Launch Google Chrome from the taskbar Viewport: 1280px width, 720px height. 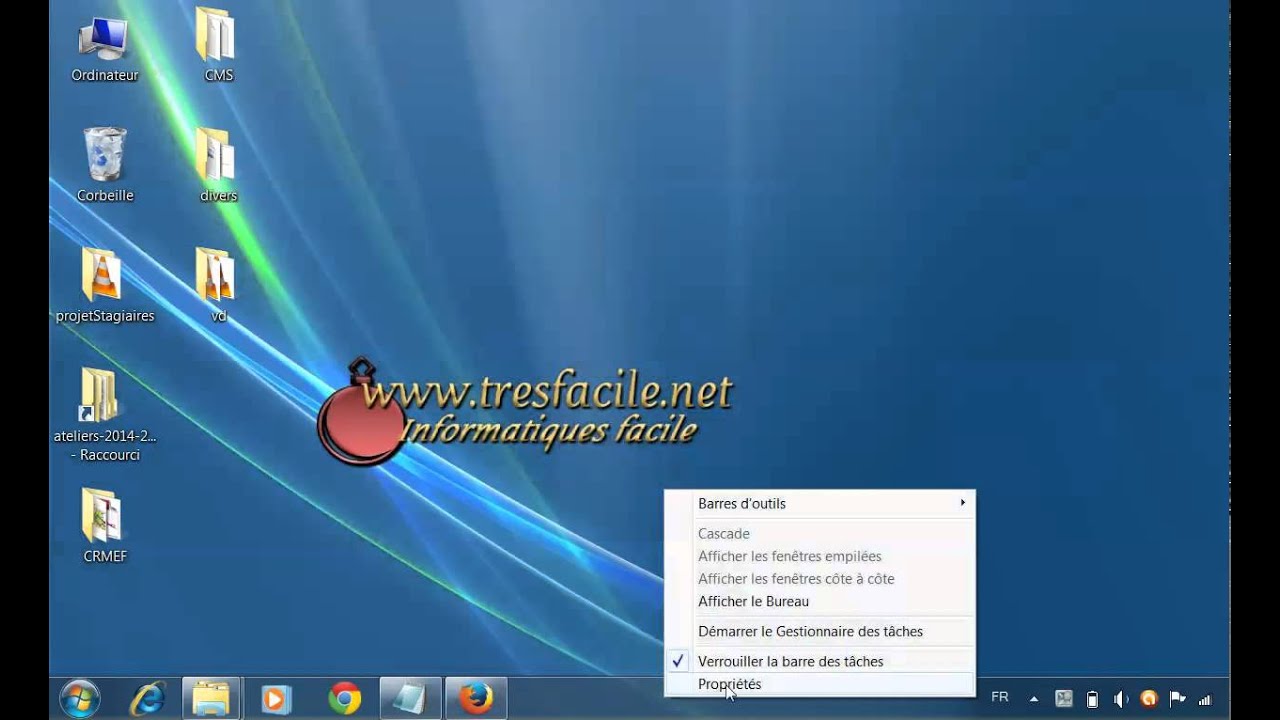[344, 698]
